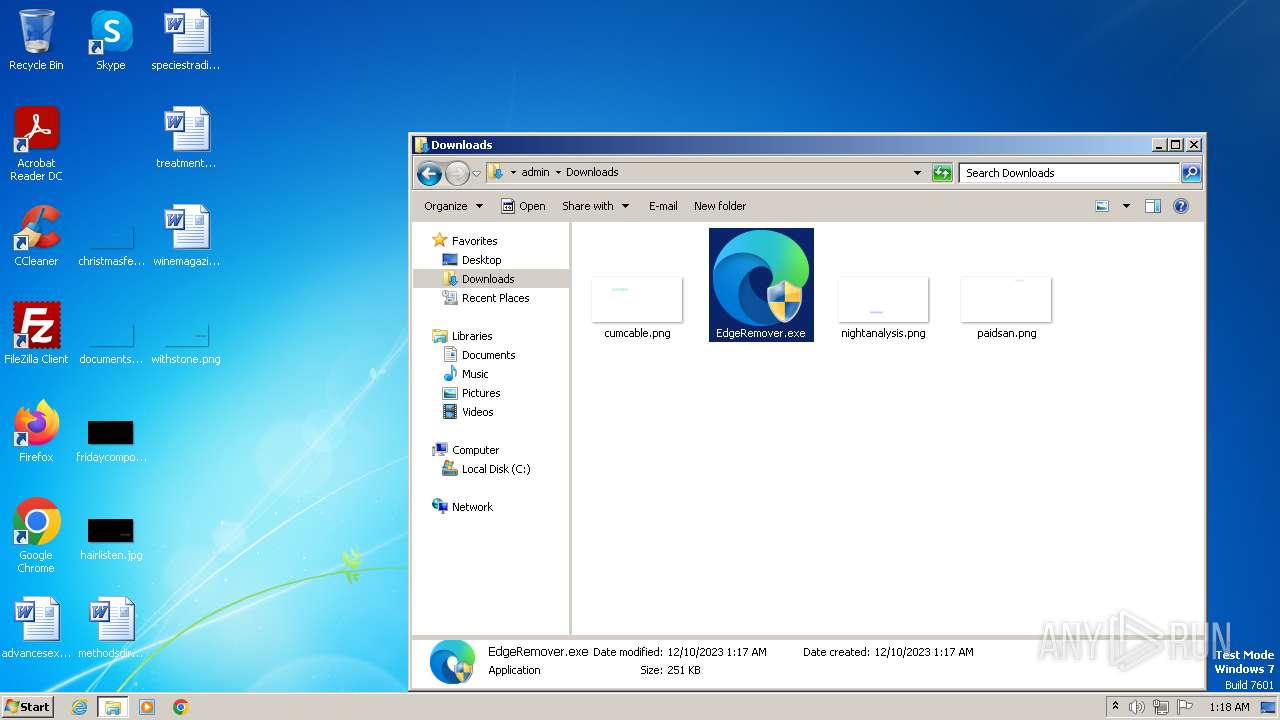Click the admin breadcrumb in address bar
This screenshot has width=1280, height=720.
[x=535, y=172]
